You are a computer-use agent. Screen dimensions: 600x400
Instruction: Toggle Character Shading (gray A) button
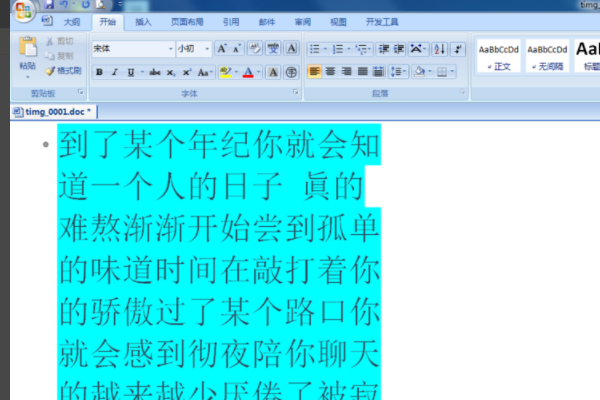click(x=273, y=72)
